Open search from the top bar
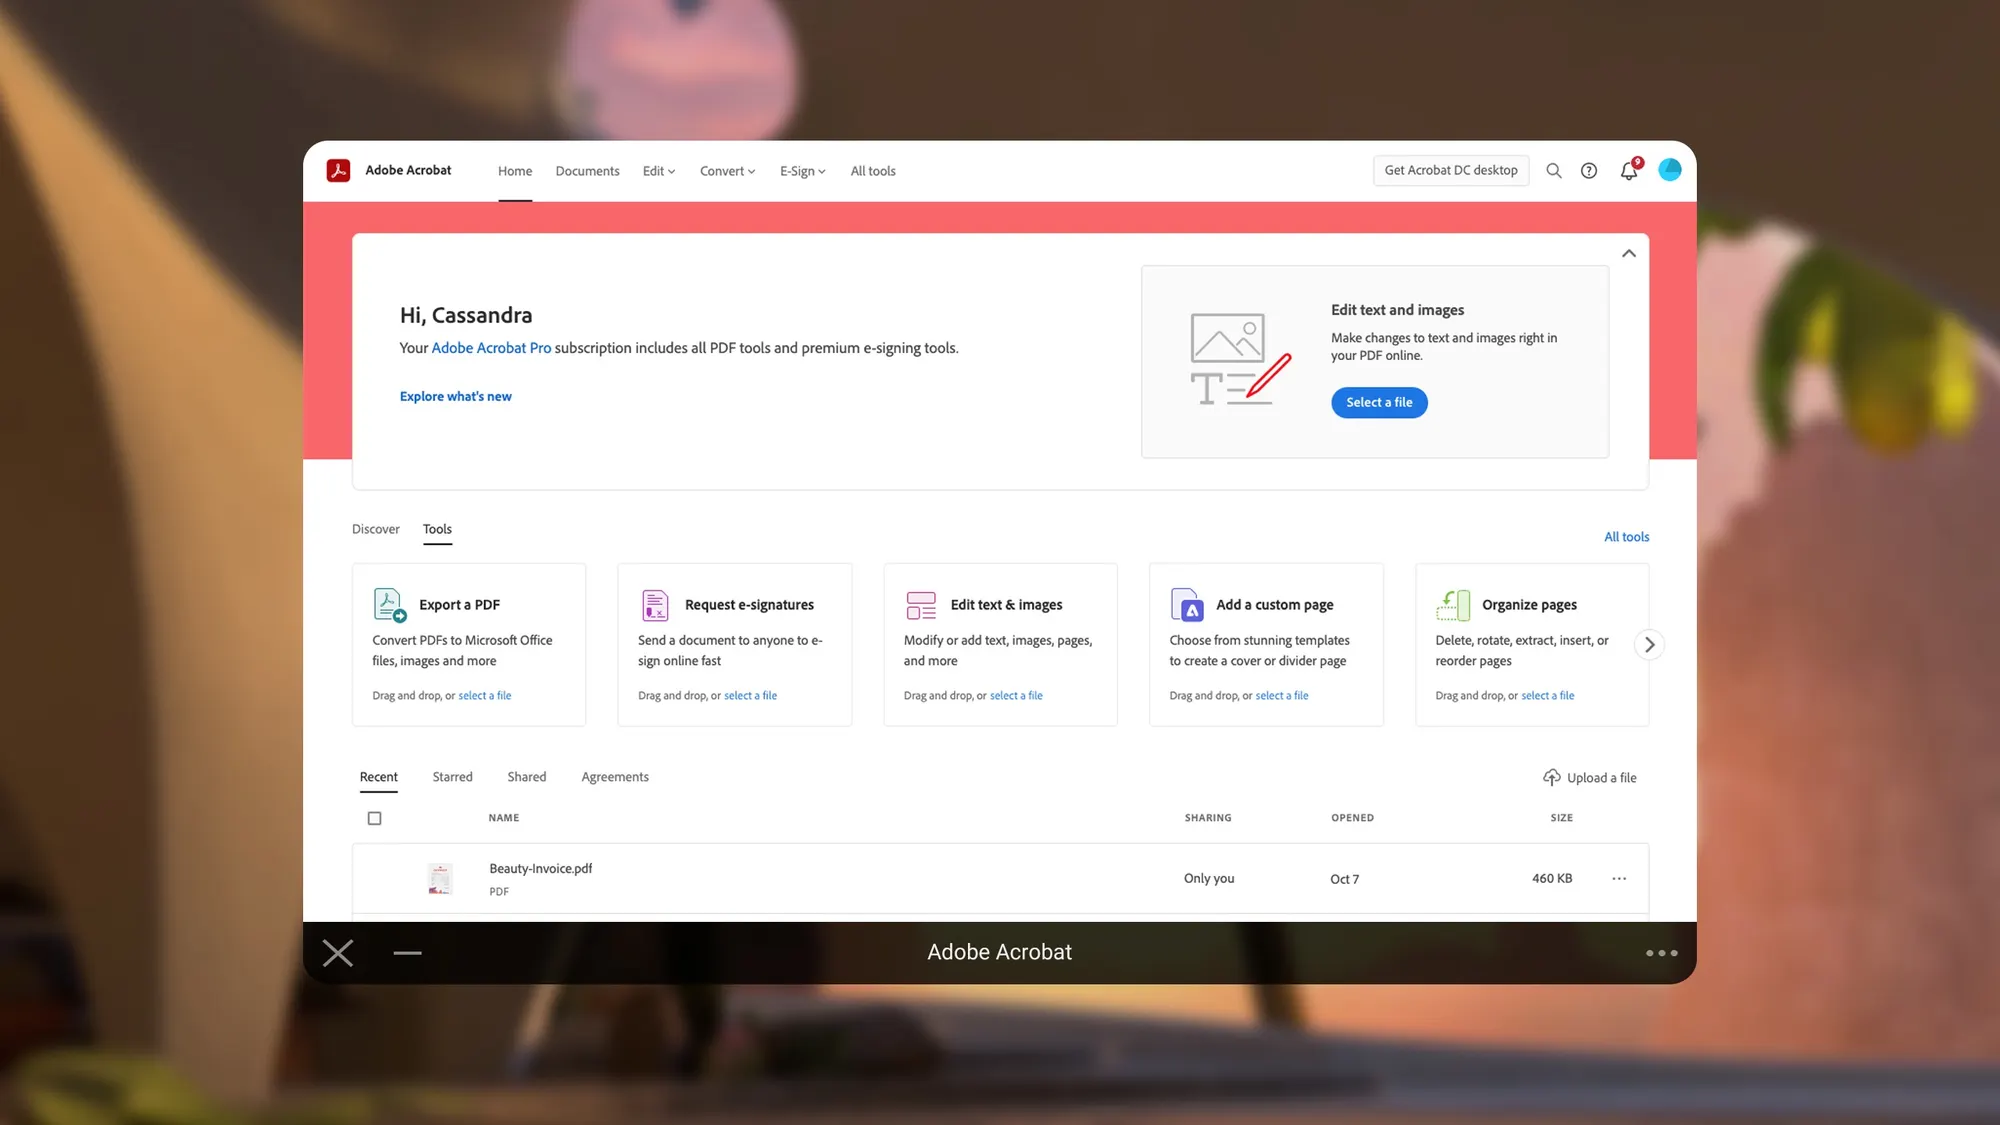This screenshot has width=2000, height=1125. pyautogui.click(x=1554, y=170)
